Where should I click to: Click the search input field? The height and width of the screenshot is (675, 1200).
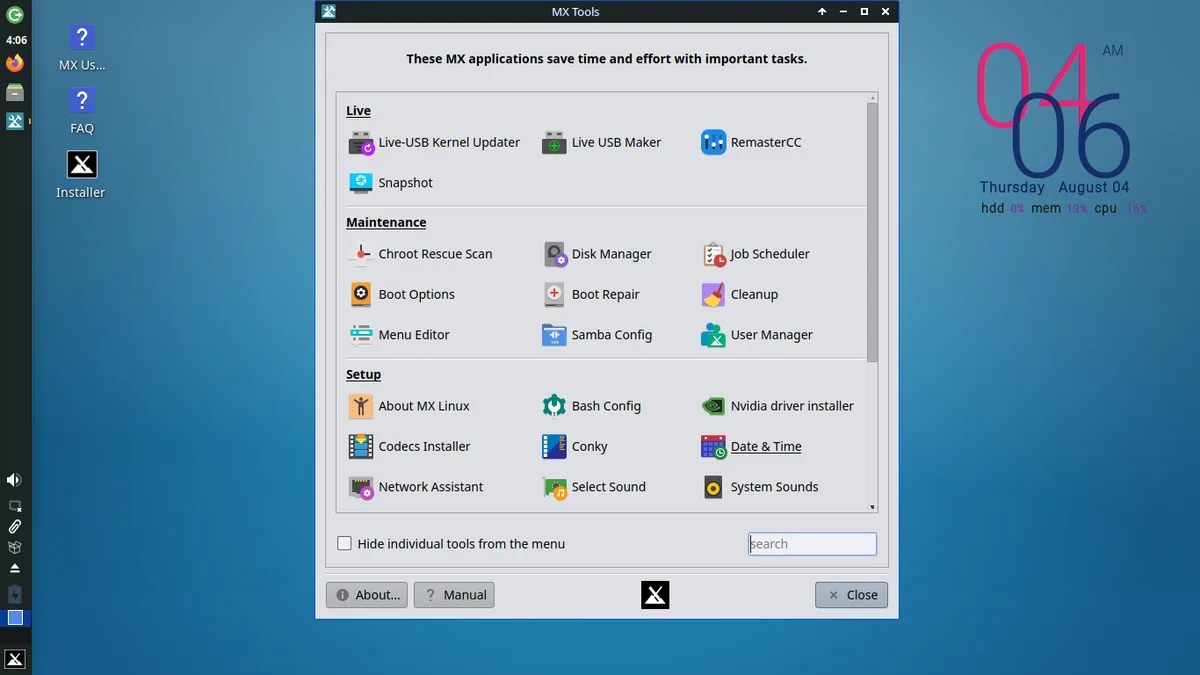[x=812, y=544]
